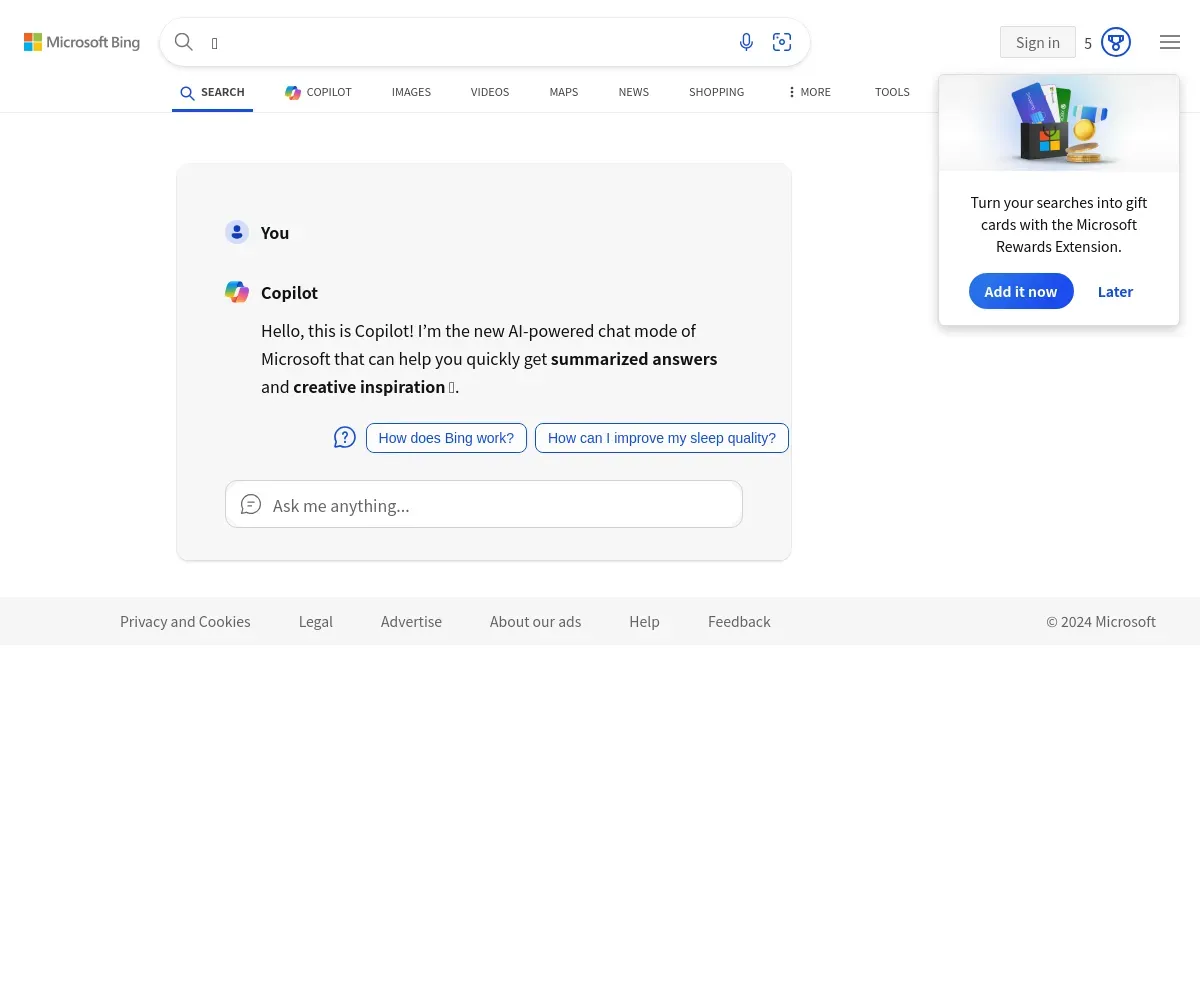Open the Help footer link
1200x1000 pixels.
[x=644, y=621]
